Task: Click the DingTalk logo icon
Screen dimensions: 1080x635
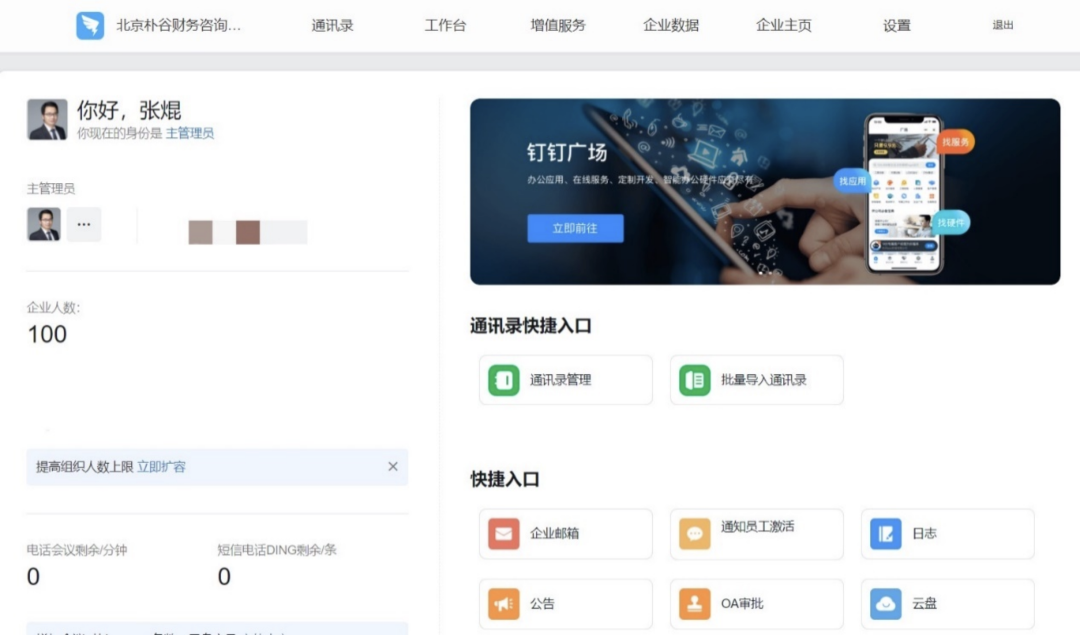Action: (x=90, y=25)
